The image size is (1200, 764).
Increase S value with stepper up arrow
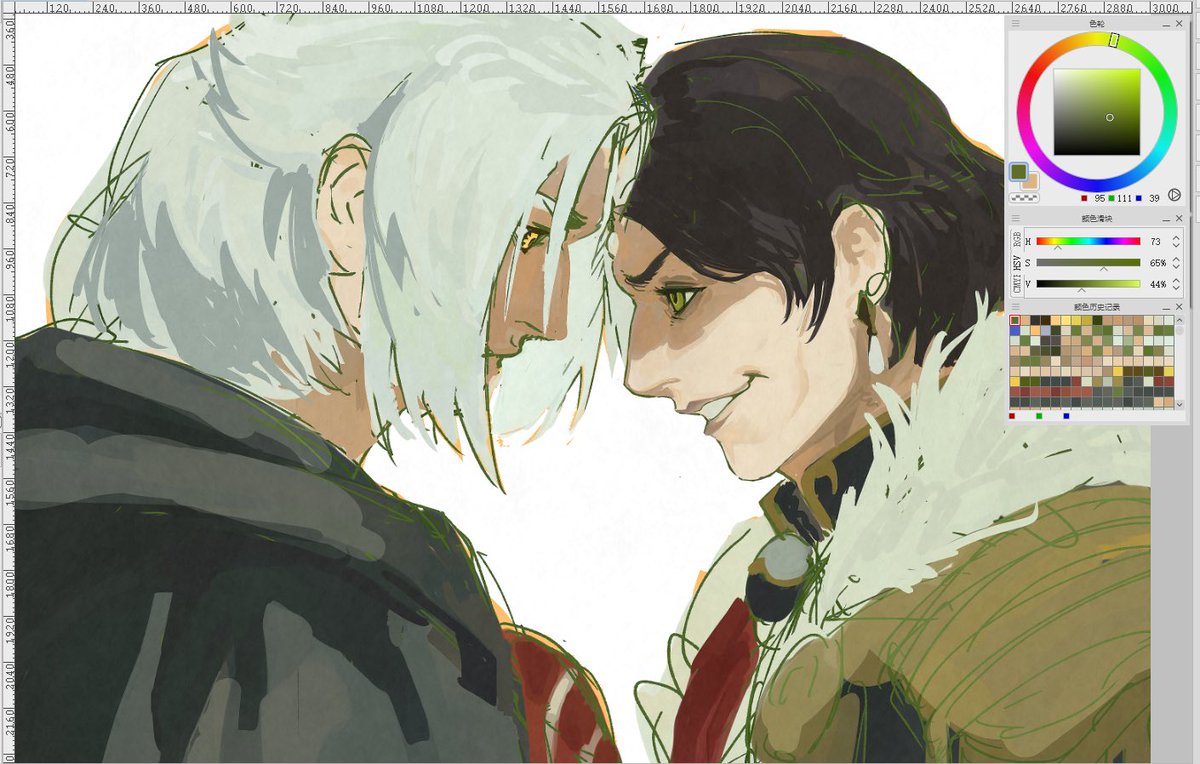point(1176,259)
